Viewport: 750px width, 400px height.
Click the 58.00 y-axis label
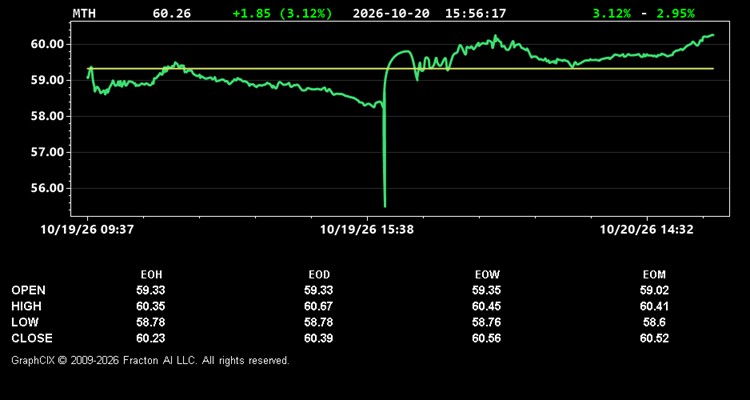point(47,116)
